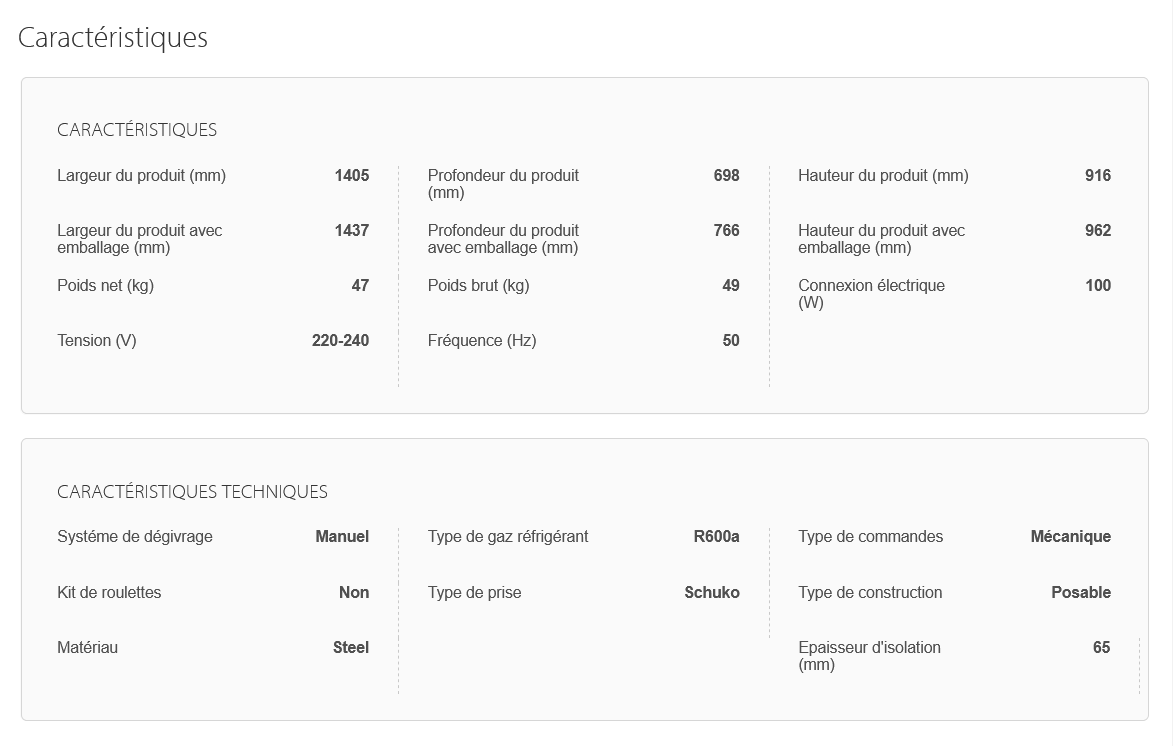Select the CARACTÉRISTIQUES section title
This screenshot has height=746, width=1173.
point(137,129)
